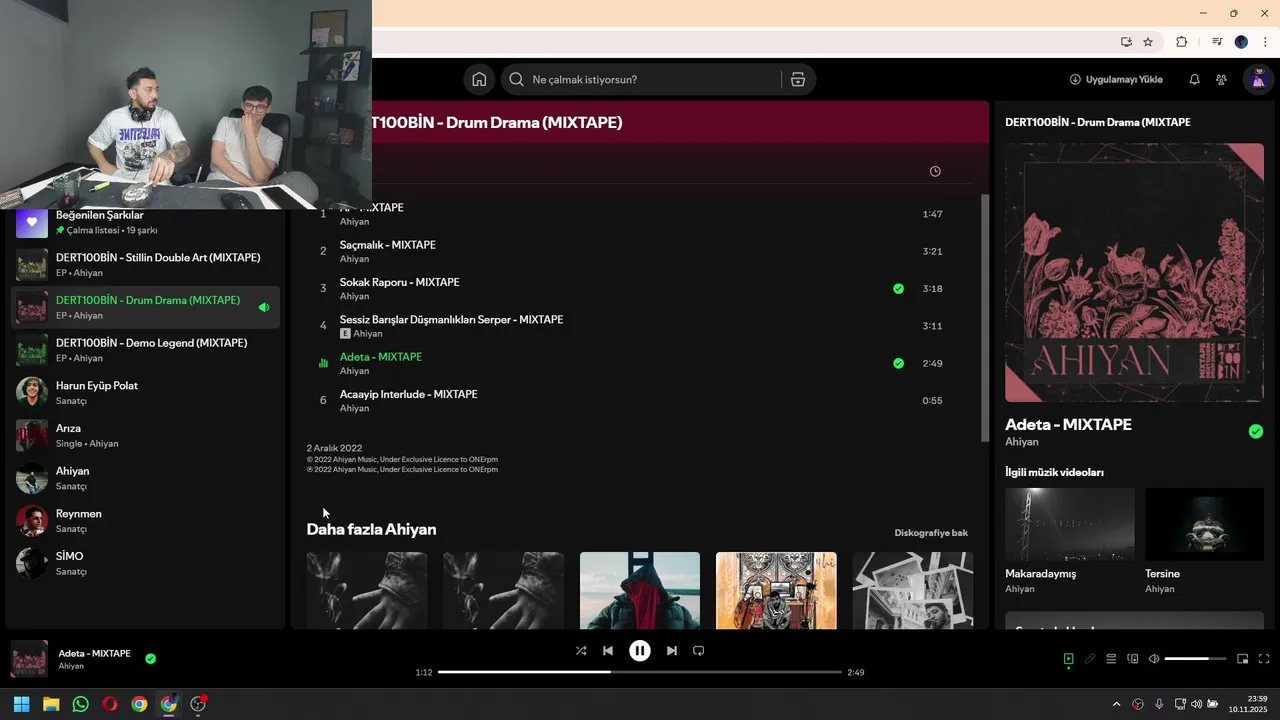Open Reynmen artist in library
This screenshot has width=1280, height=720.
coord(146,520)
